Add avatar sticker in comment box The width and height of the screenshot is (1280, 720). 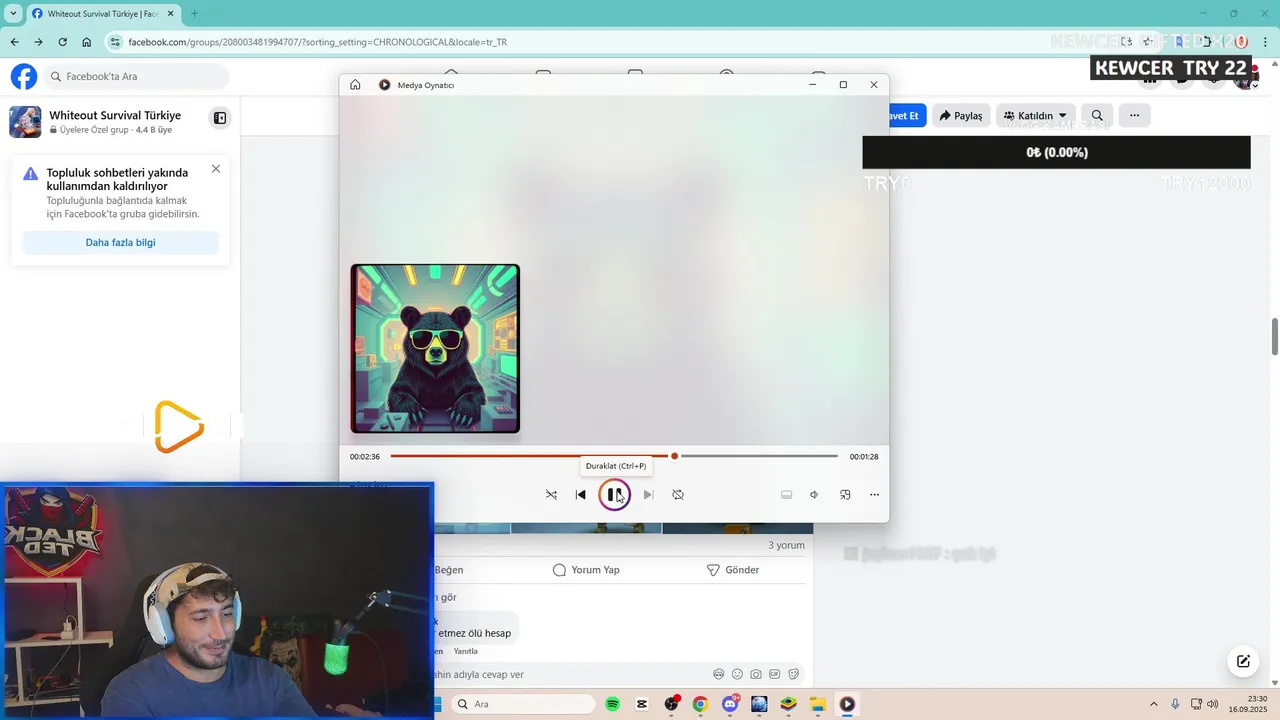click(x=718, y=674)
